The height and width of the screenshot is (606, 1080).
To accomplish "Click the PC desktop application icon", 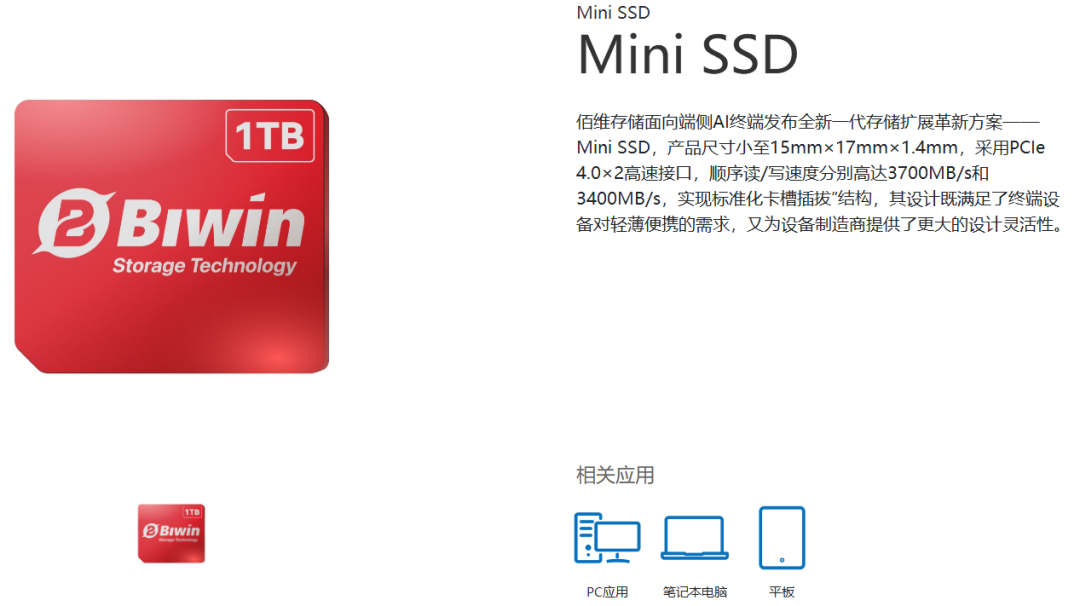I will [x=607, y=538].
